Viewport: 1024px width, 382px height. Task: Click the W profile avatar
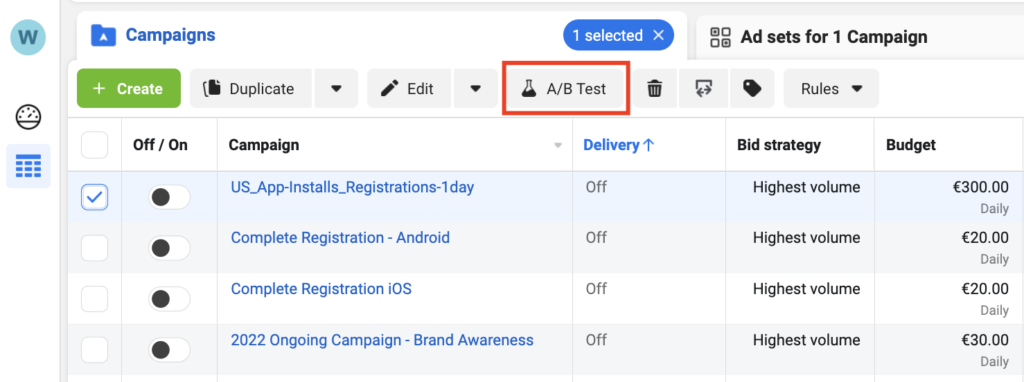click(x=28, y=37)
